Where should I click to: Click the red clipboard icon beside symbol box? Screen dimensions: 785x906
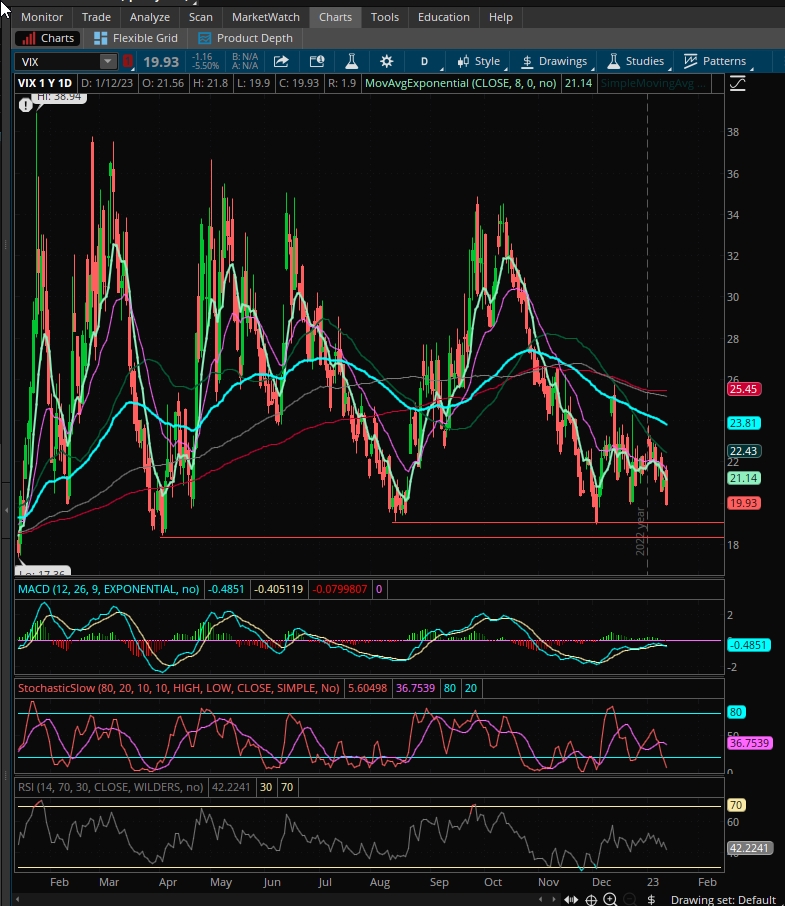click(127, 61)
